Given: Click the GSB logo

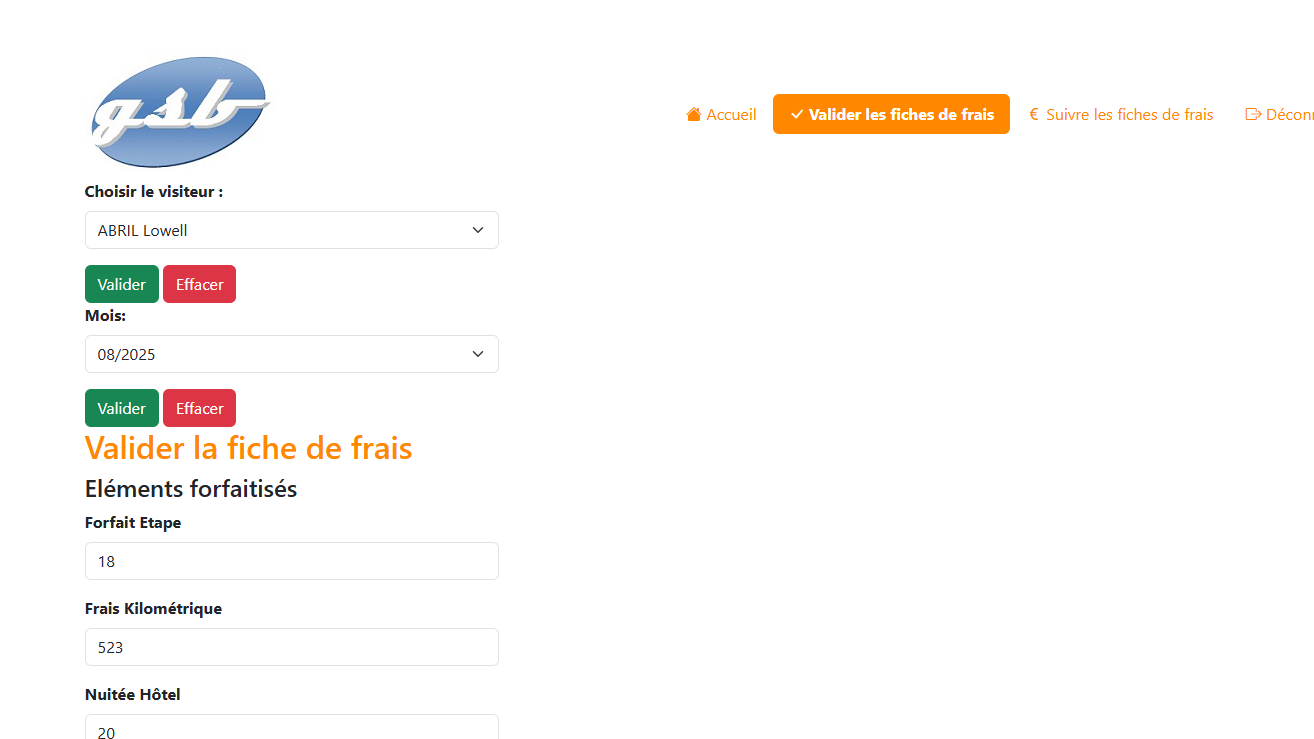Looking at the screenshot, I should (x=179, y=111).
